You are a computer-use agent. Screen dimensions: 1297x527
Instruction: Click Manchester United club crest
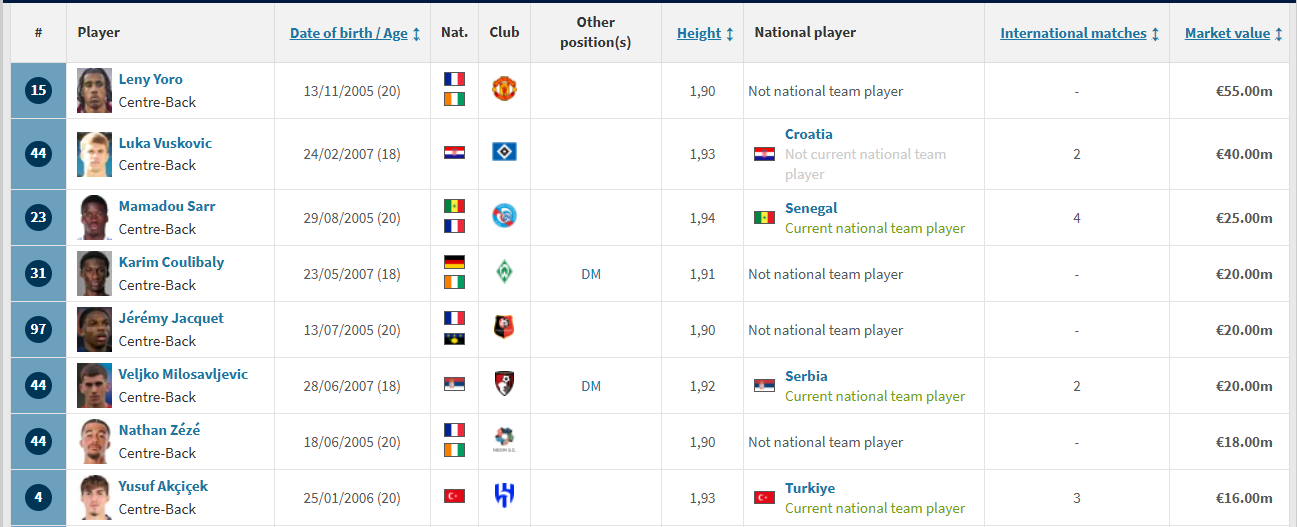(504, 89)
